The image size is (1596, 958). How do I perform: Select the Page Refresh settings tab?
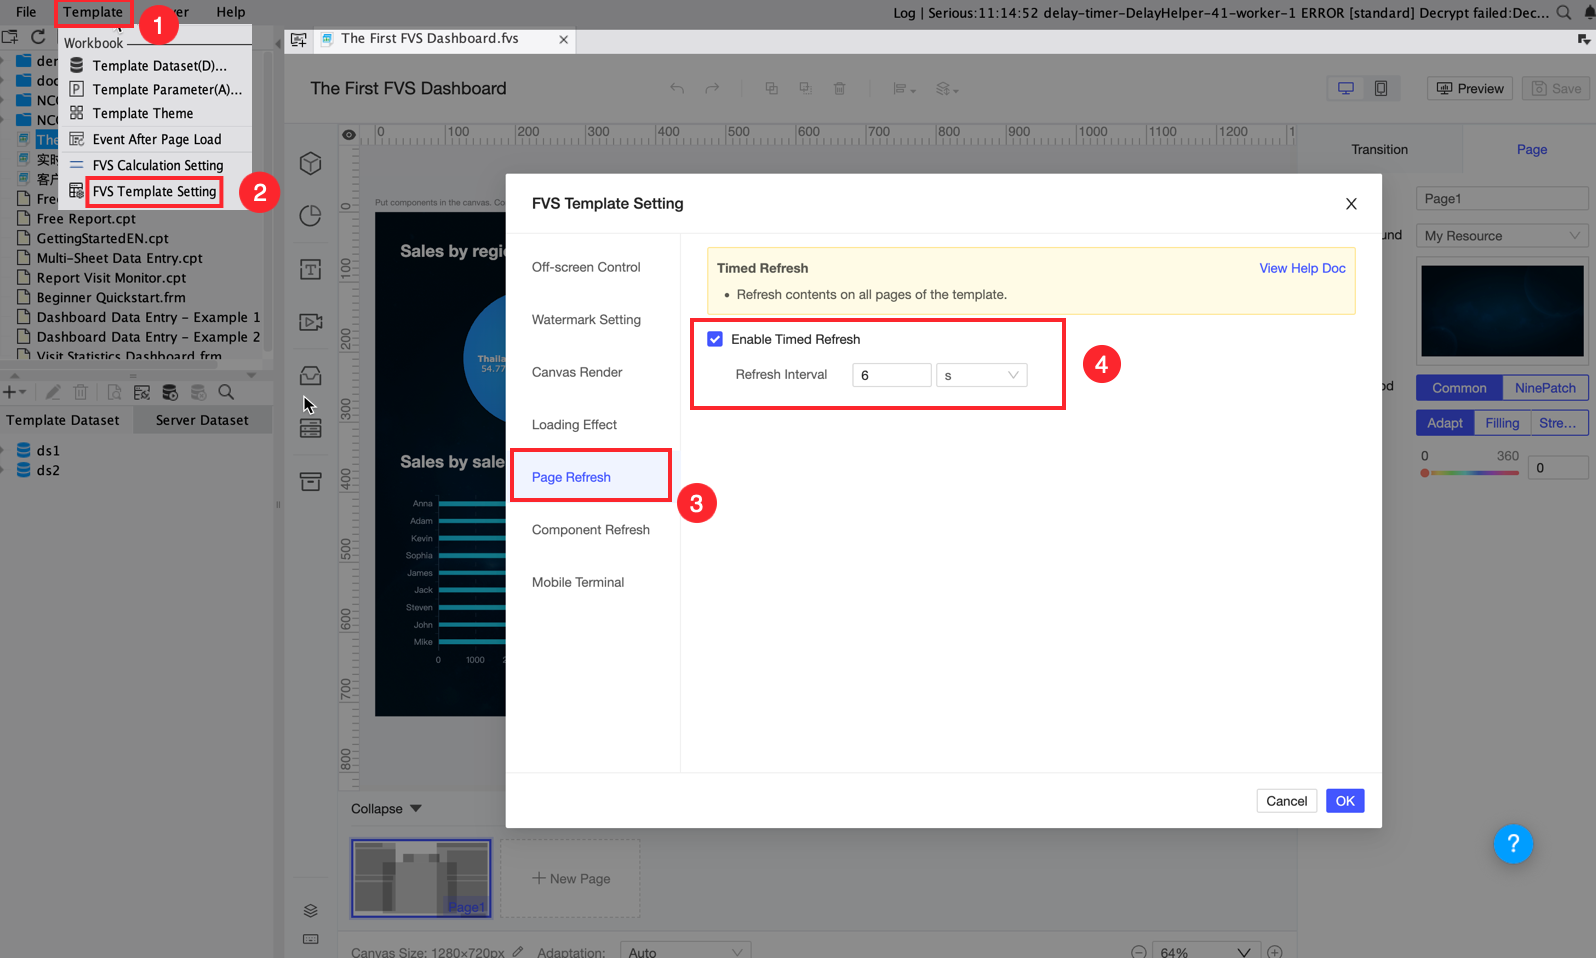[x=591, y=477]
